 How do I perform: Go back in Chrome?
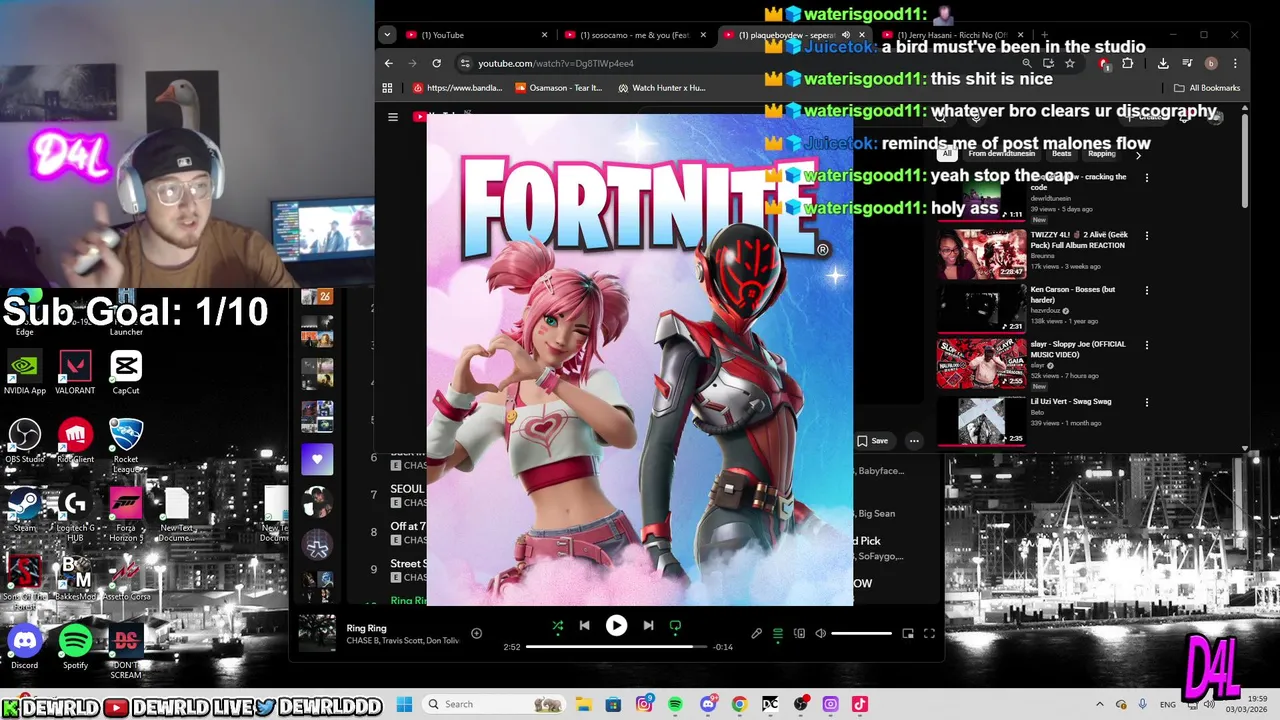click(x=389, y=63)
